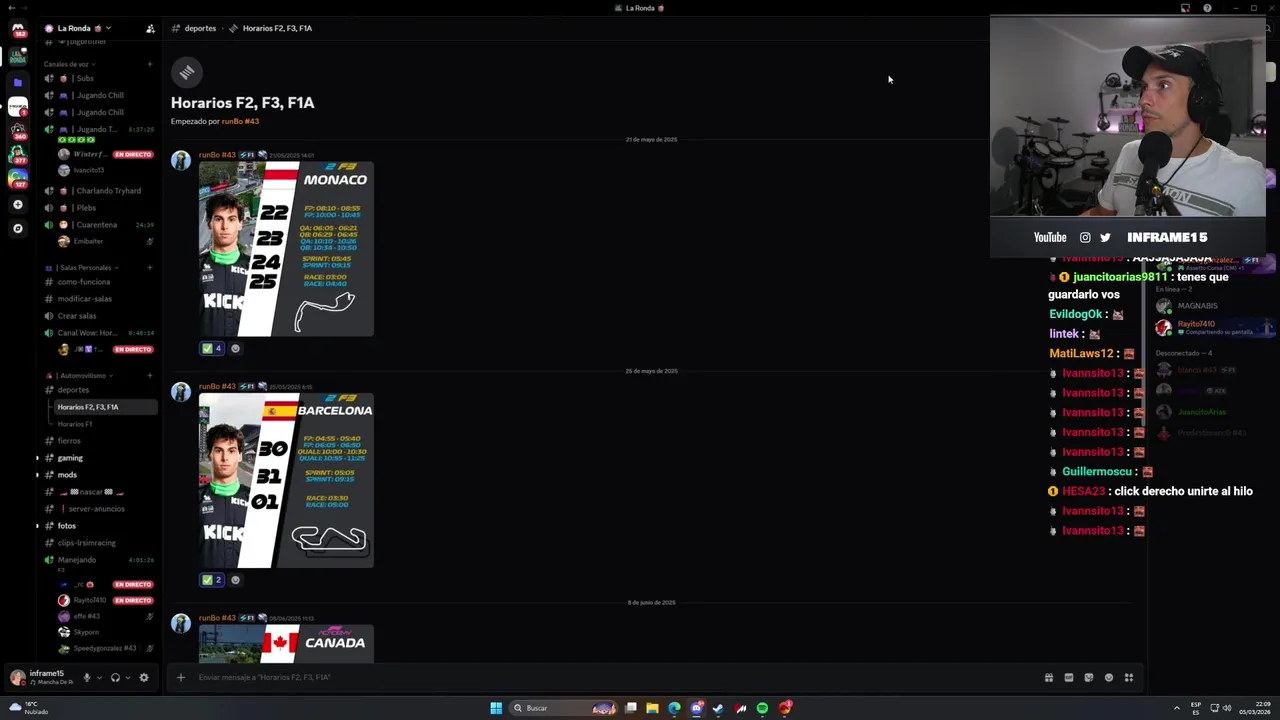
Task: Open Discord direct messages home icon
Action: (x=17, y=30)
